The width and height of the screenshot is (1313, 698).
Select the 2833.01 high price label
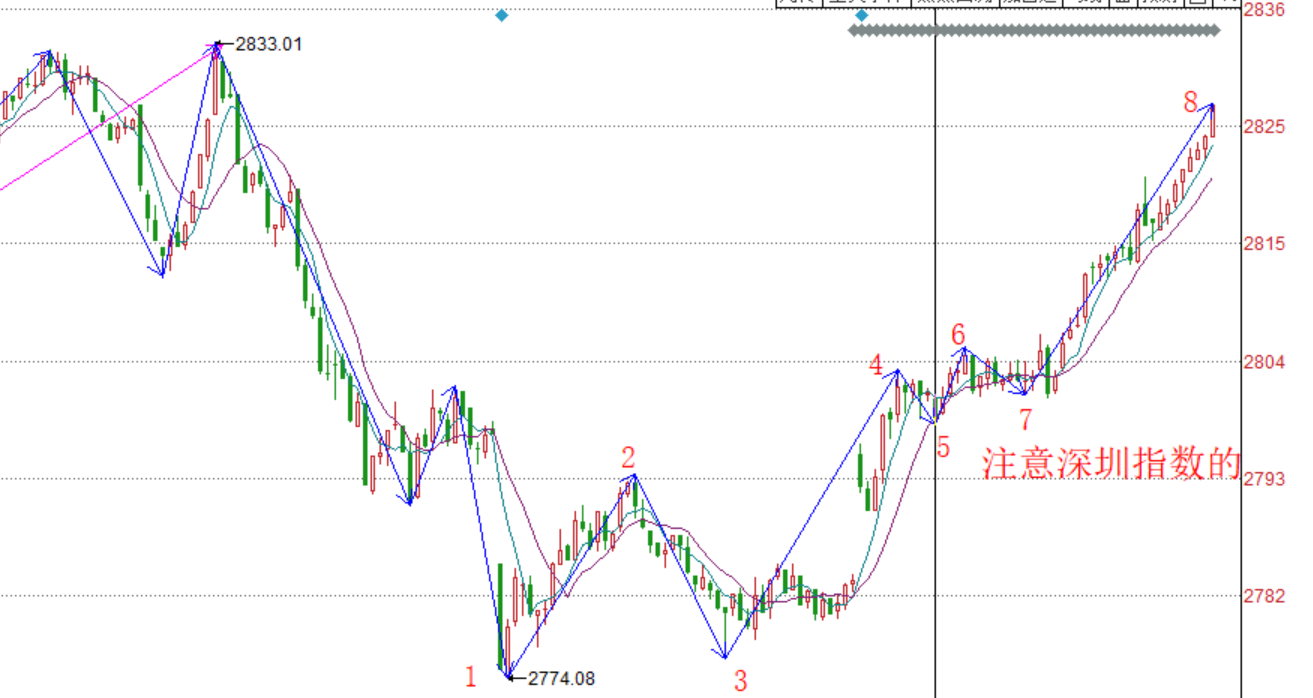[x=268, y=44]
